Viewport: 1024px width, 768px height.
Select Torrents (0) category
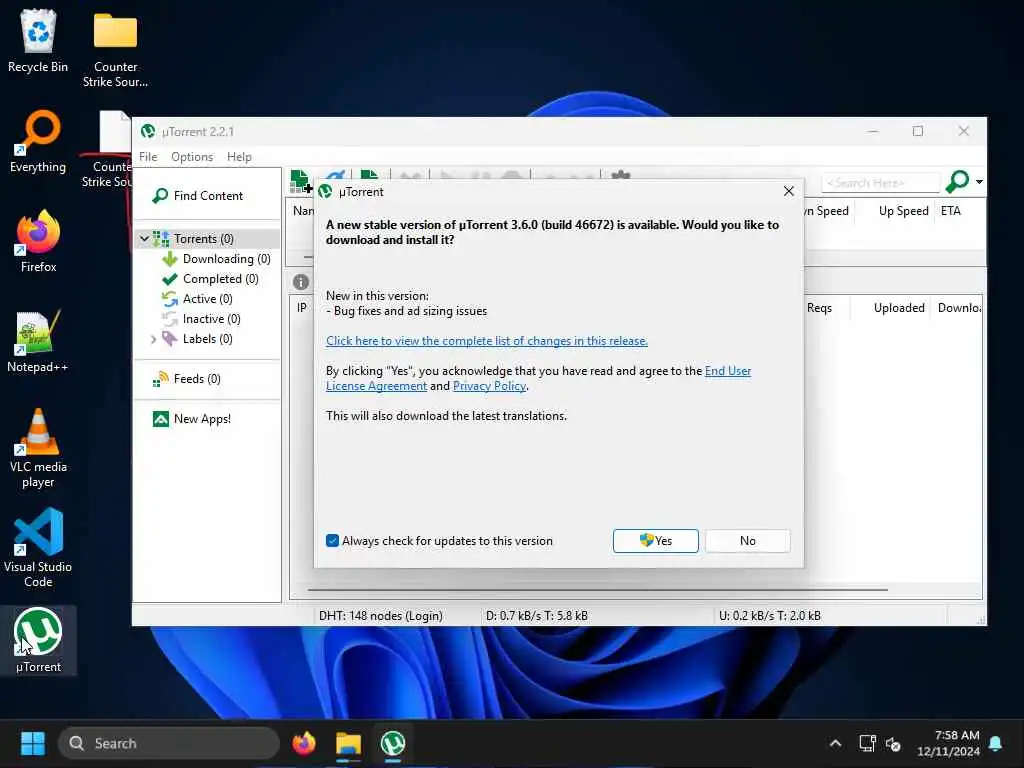(203, 239)
